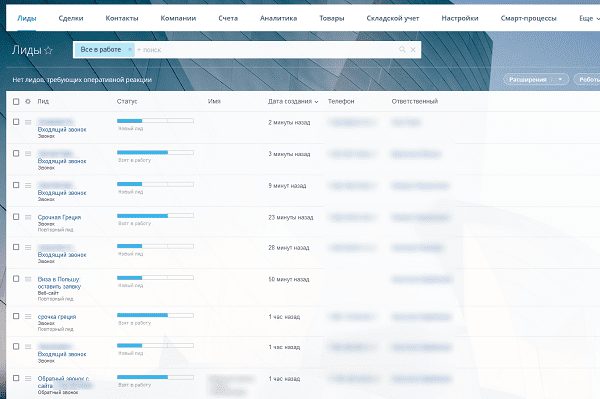Adjust the status bar of the lead created 3 минуты назад
The width and height of the screenshot is (600, 399).
coord(155,153)
